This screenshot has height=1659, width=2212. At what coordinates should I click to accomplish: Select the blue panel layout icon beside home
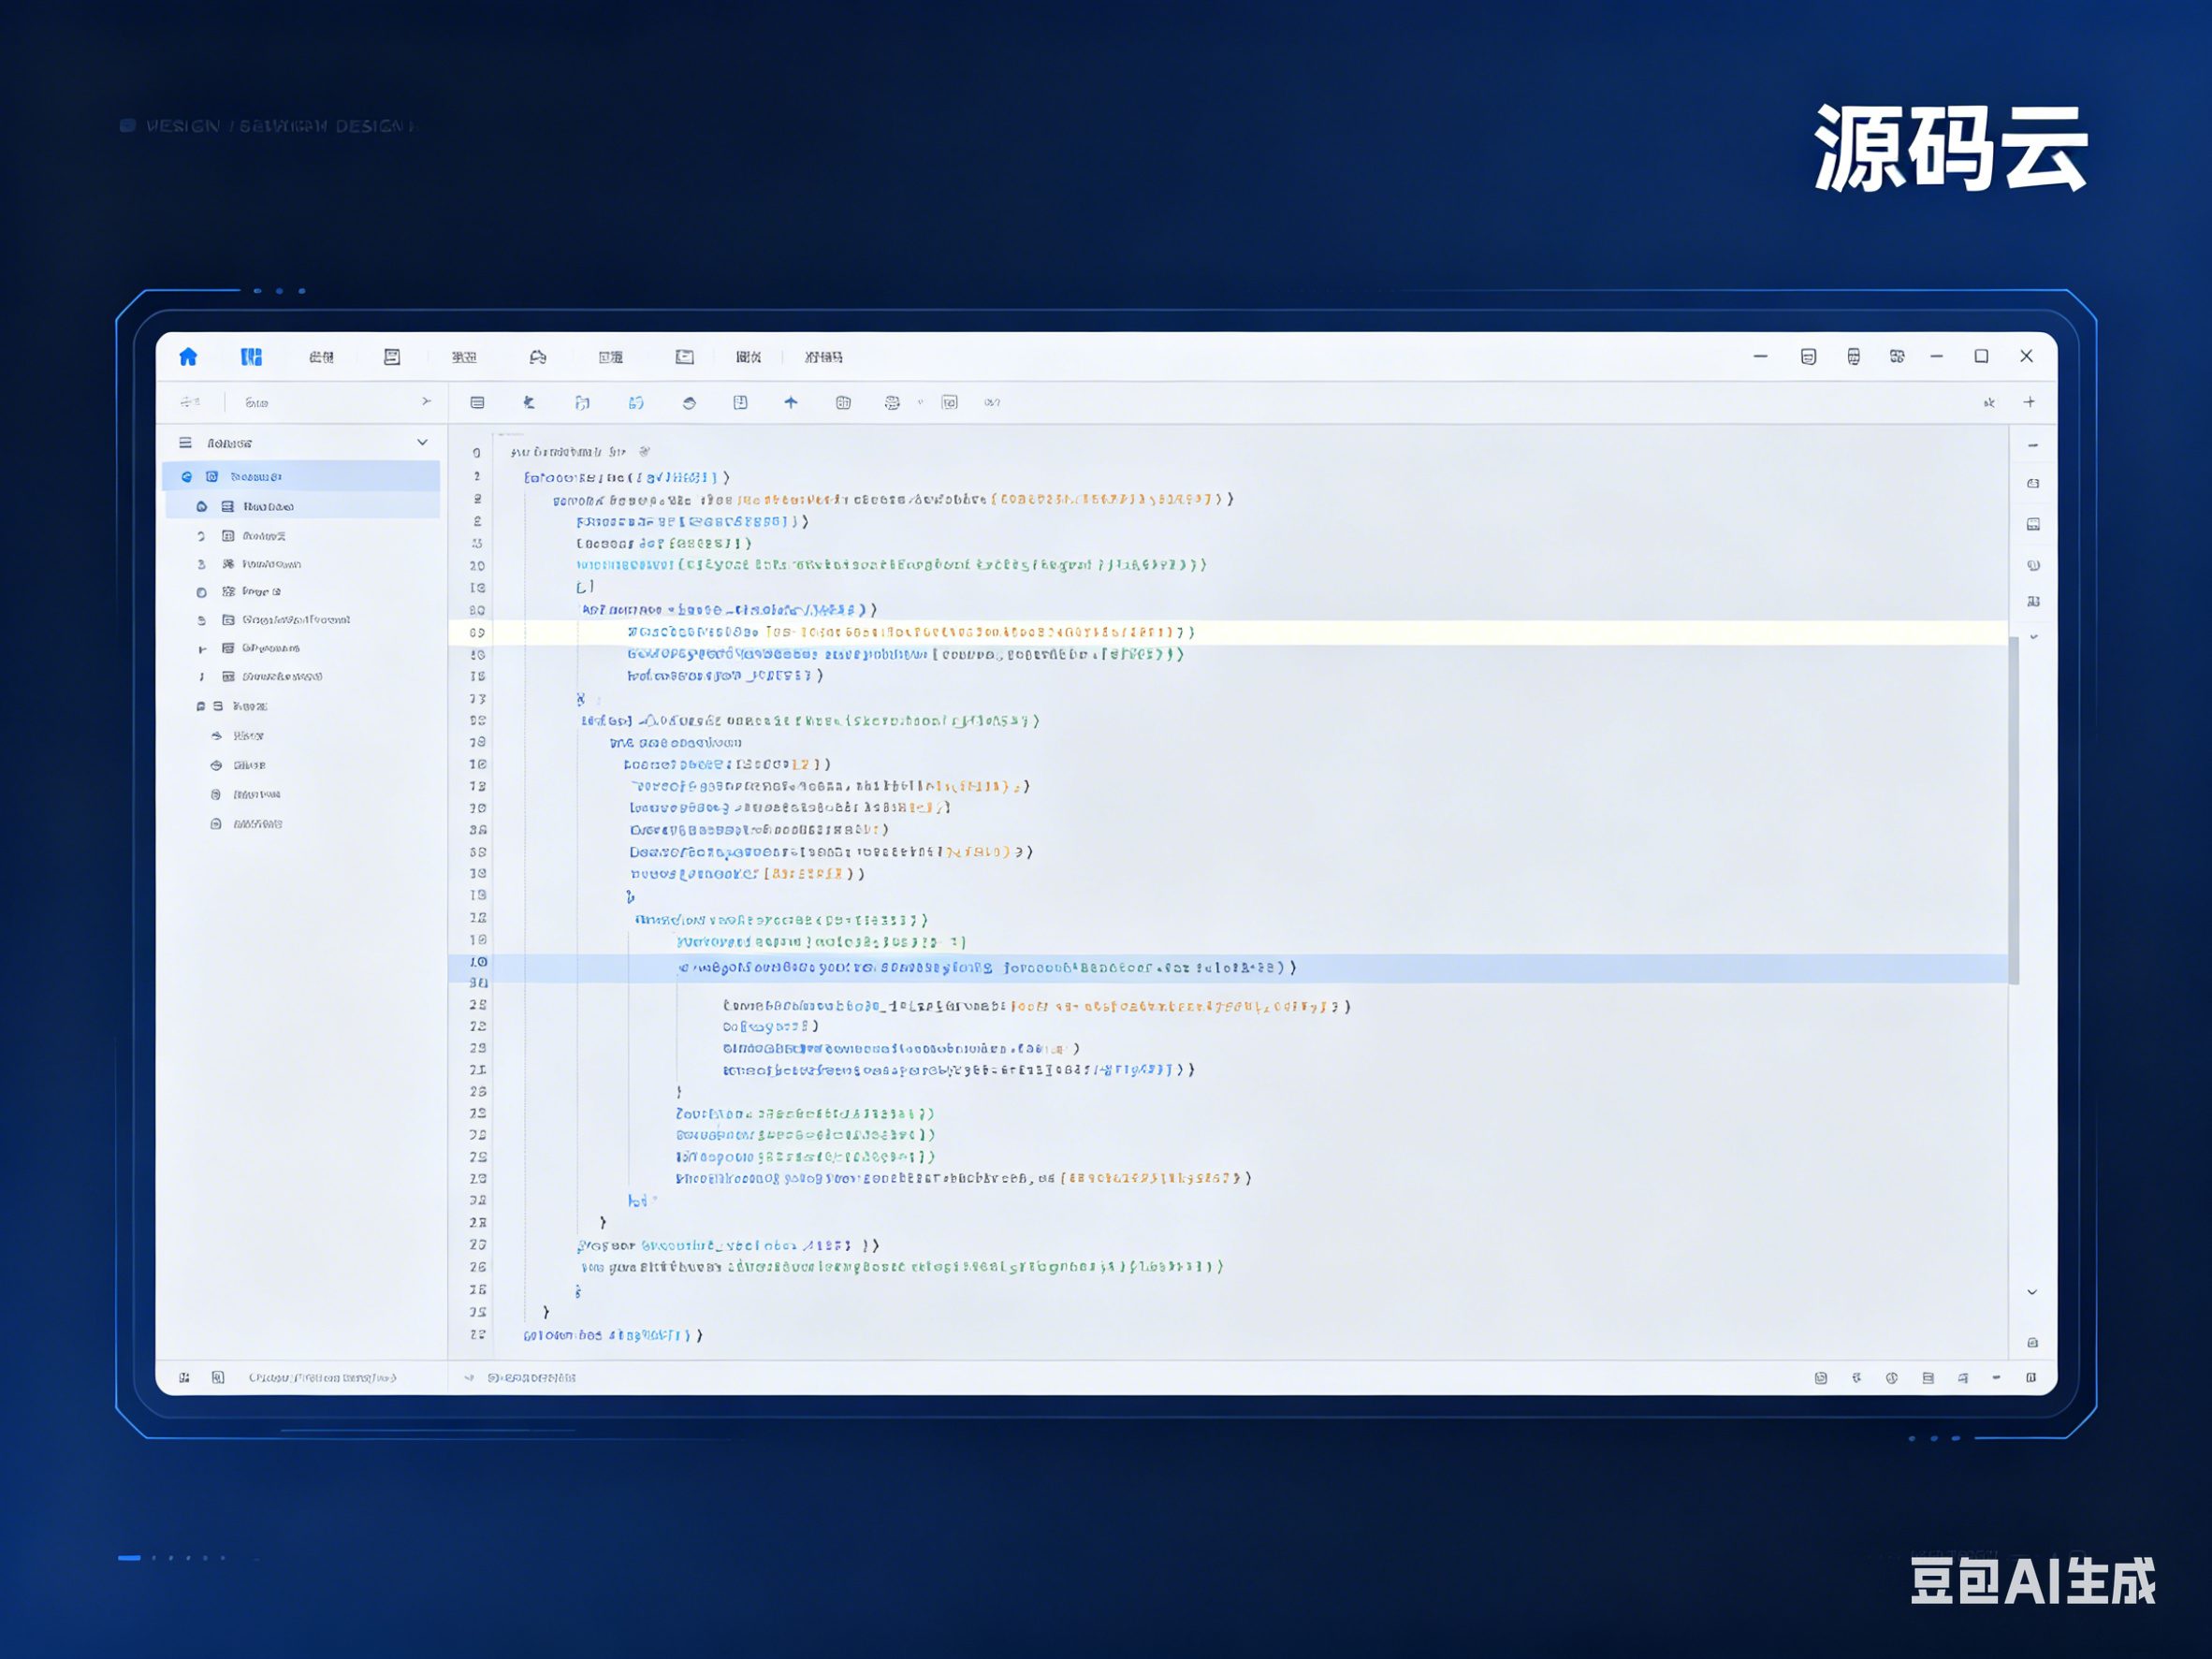[x=251, y=357]
